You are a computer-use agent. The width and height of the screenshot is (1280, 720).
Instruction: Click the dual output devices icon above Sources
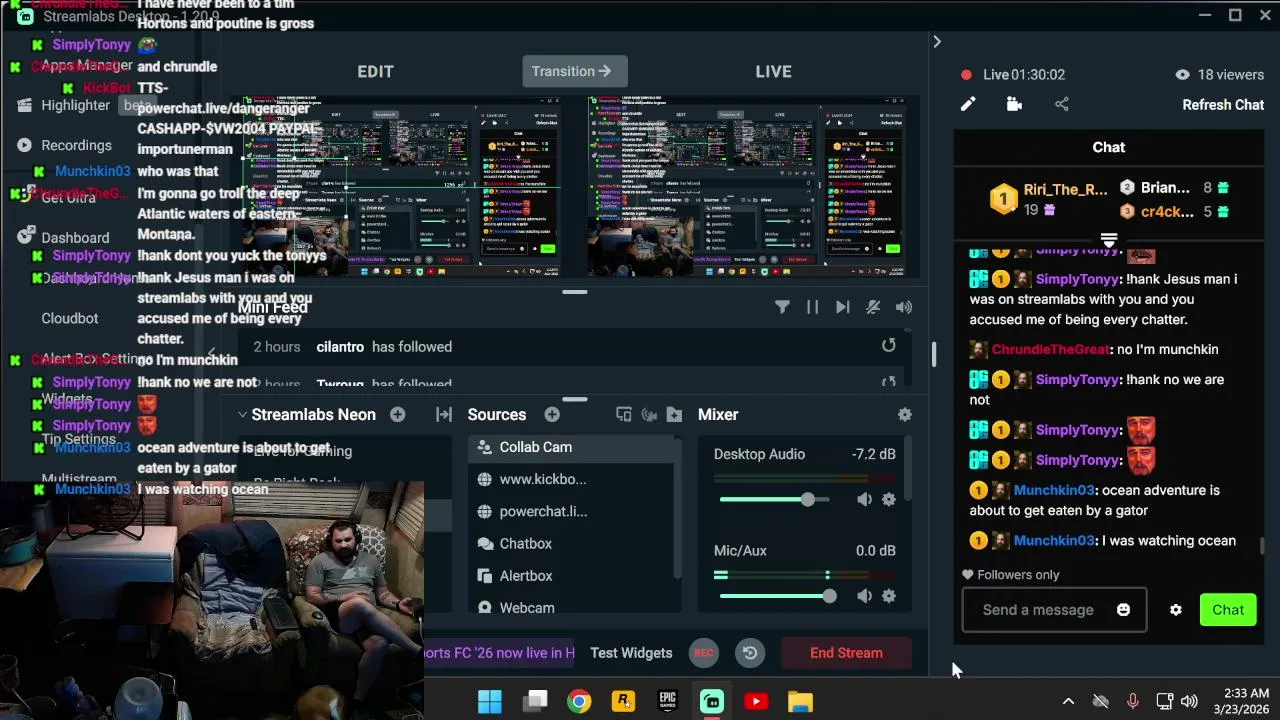click(623, 414)
